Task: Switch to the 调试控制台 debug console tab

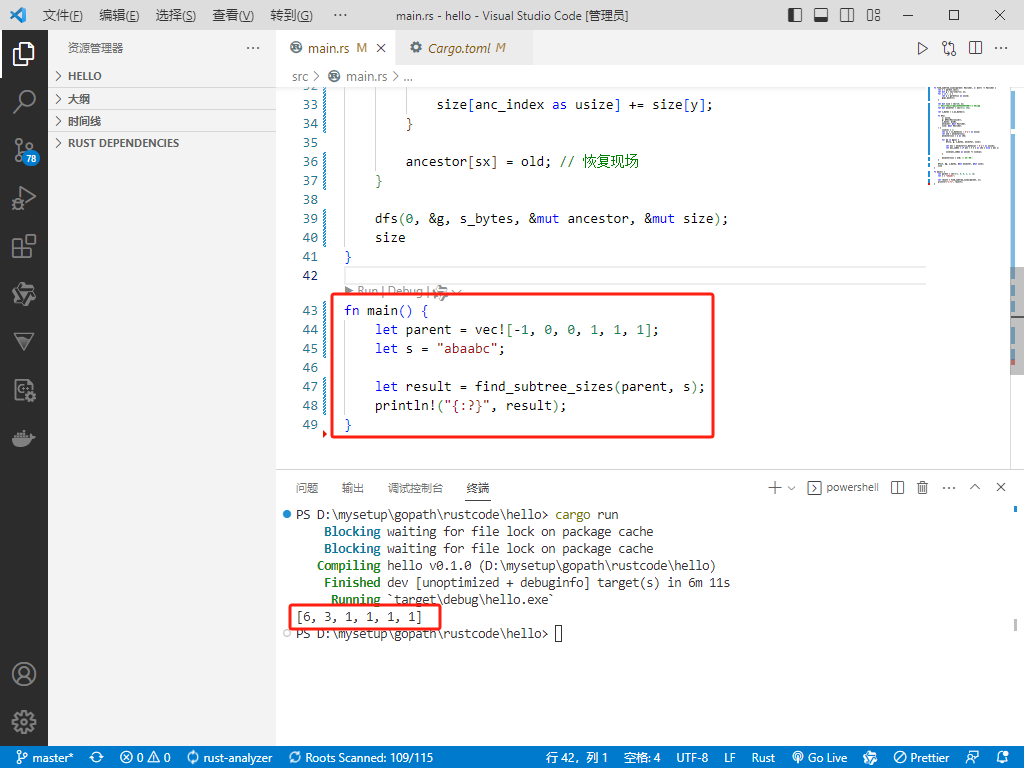Action: pos(415,488)
